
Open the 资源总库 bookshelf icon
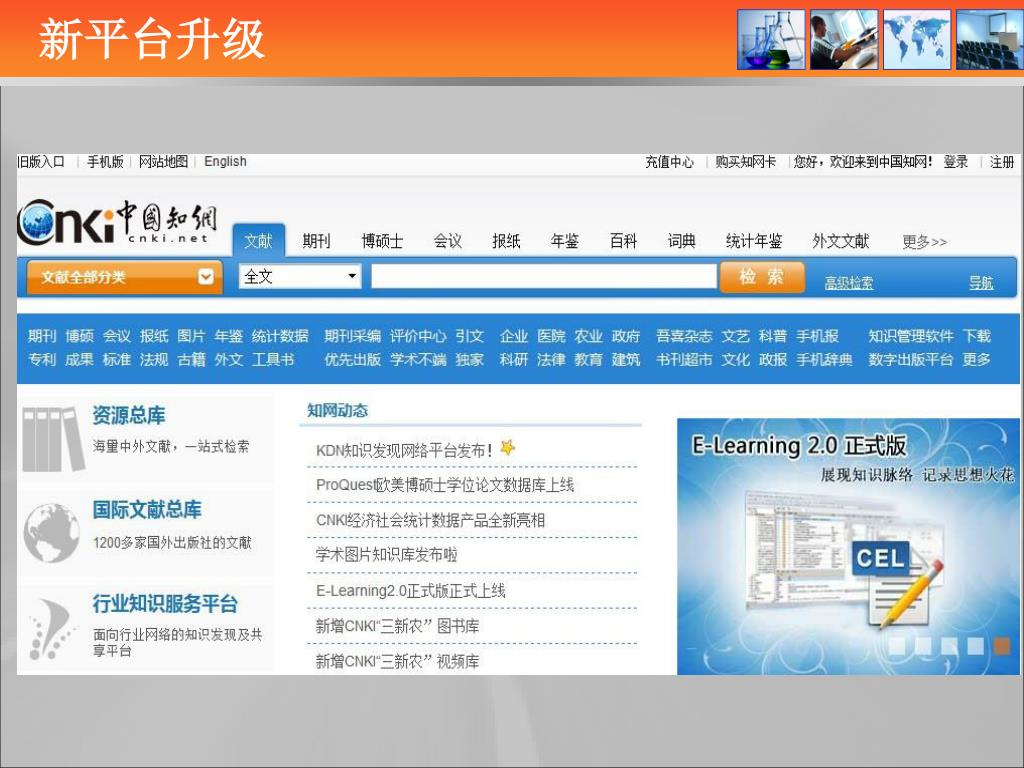(54, 439)
